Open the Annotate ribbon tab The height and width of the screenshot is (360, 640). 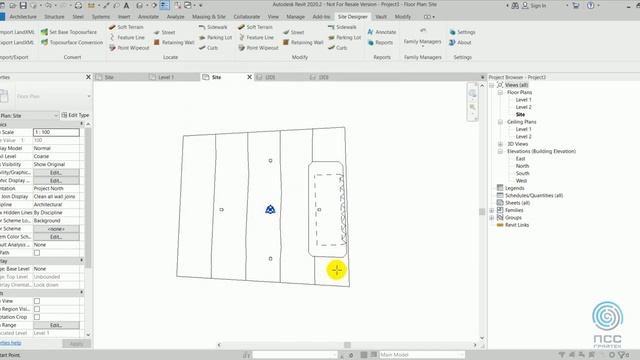[149, 17]
